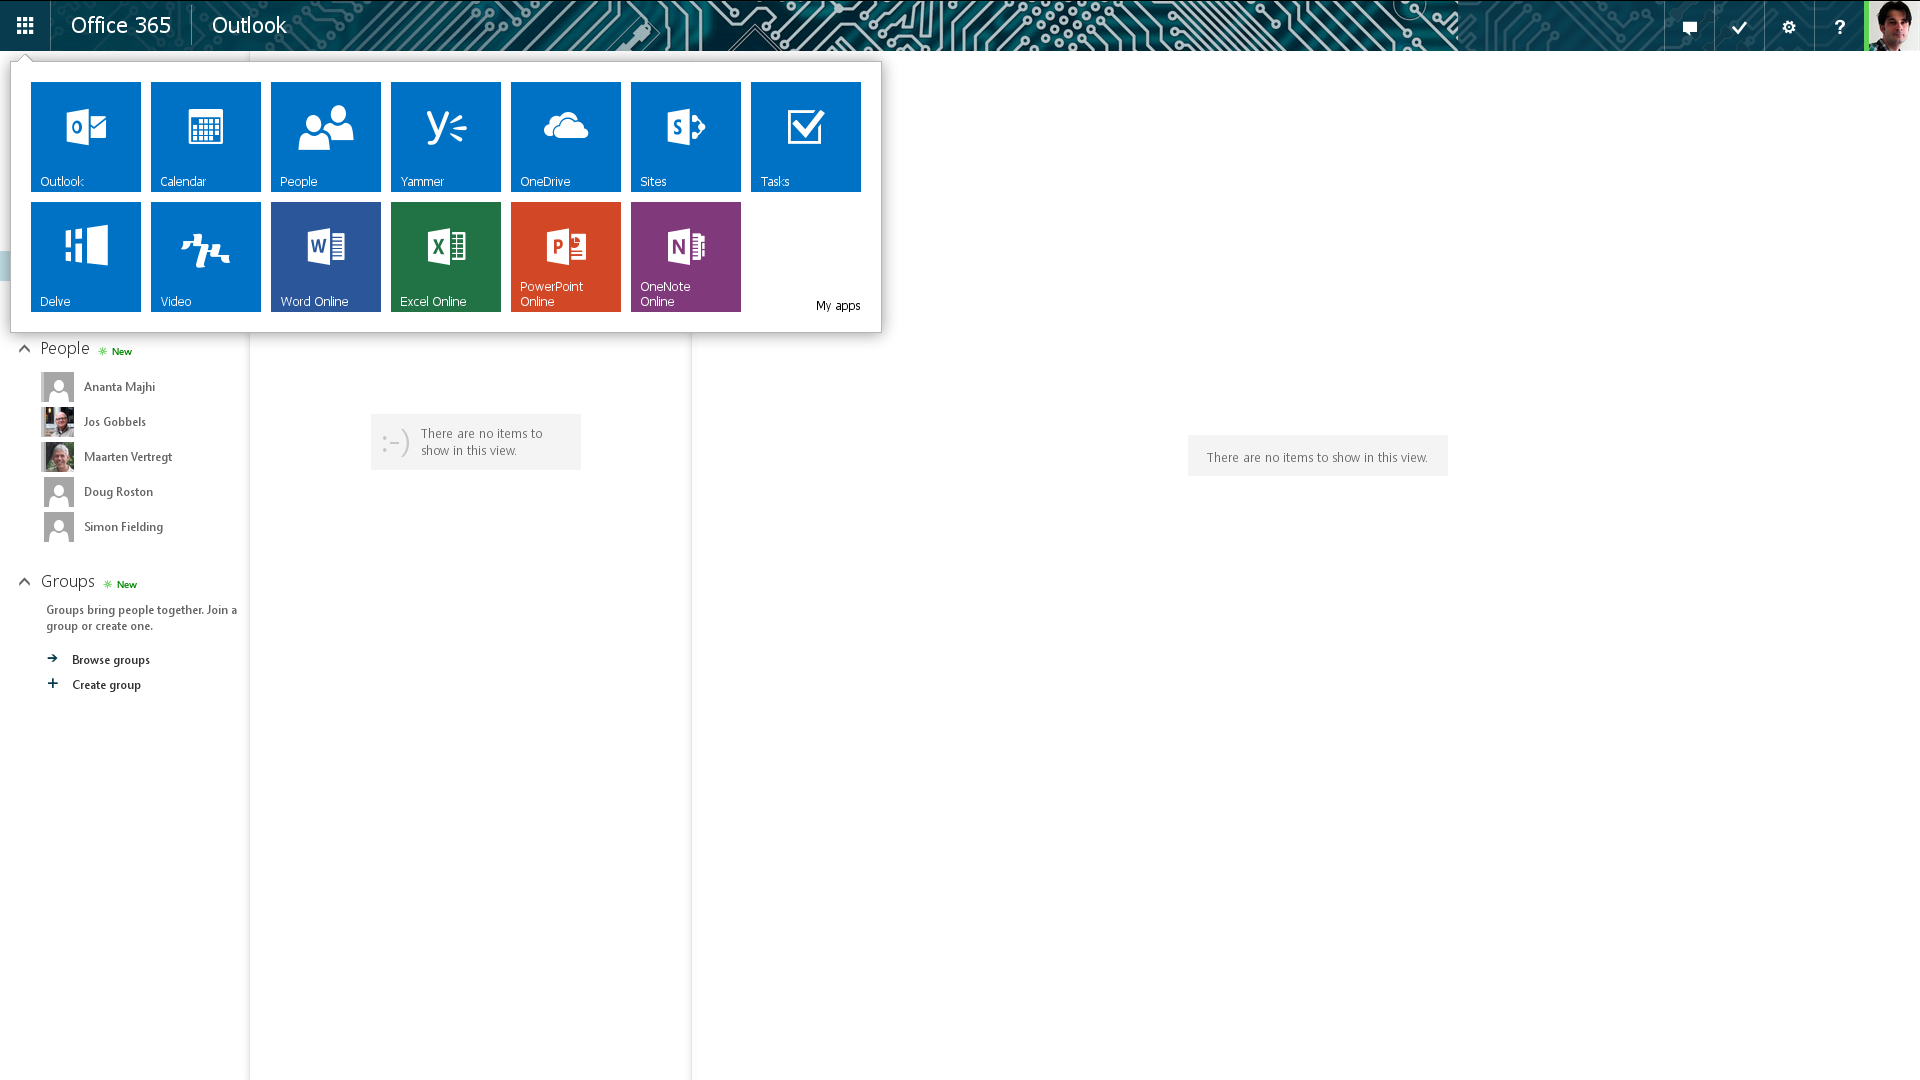Launch Excel Online tile
This screenshot has height=1080, width=1920.
tap(446, 257)
